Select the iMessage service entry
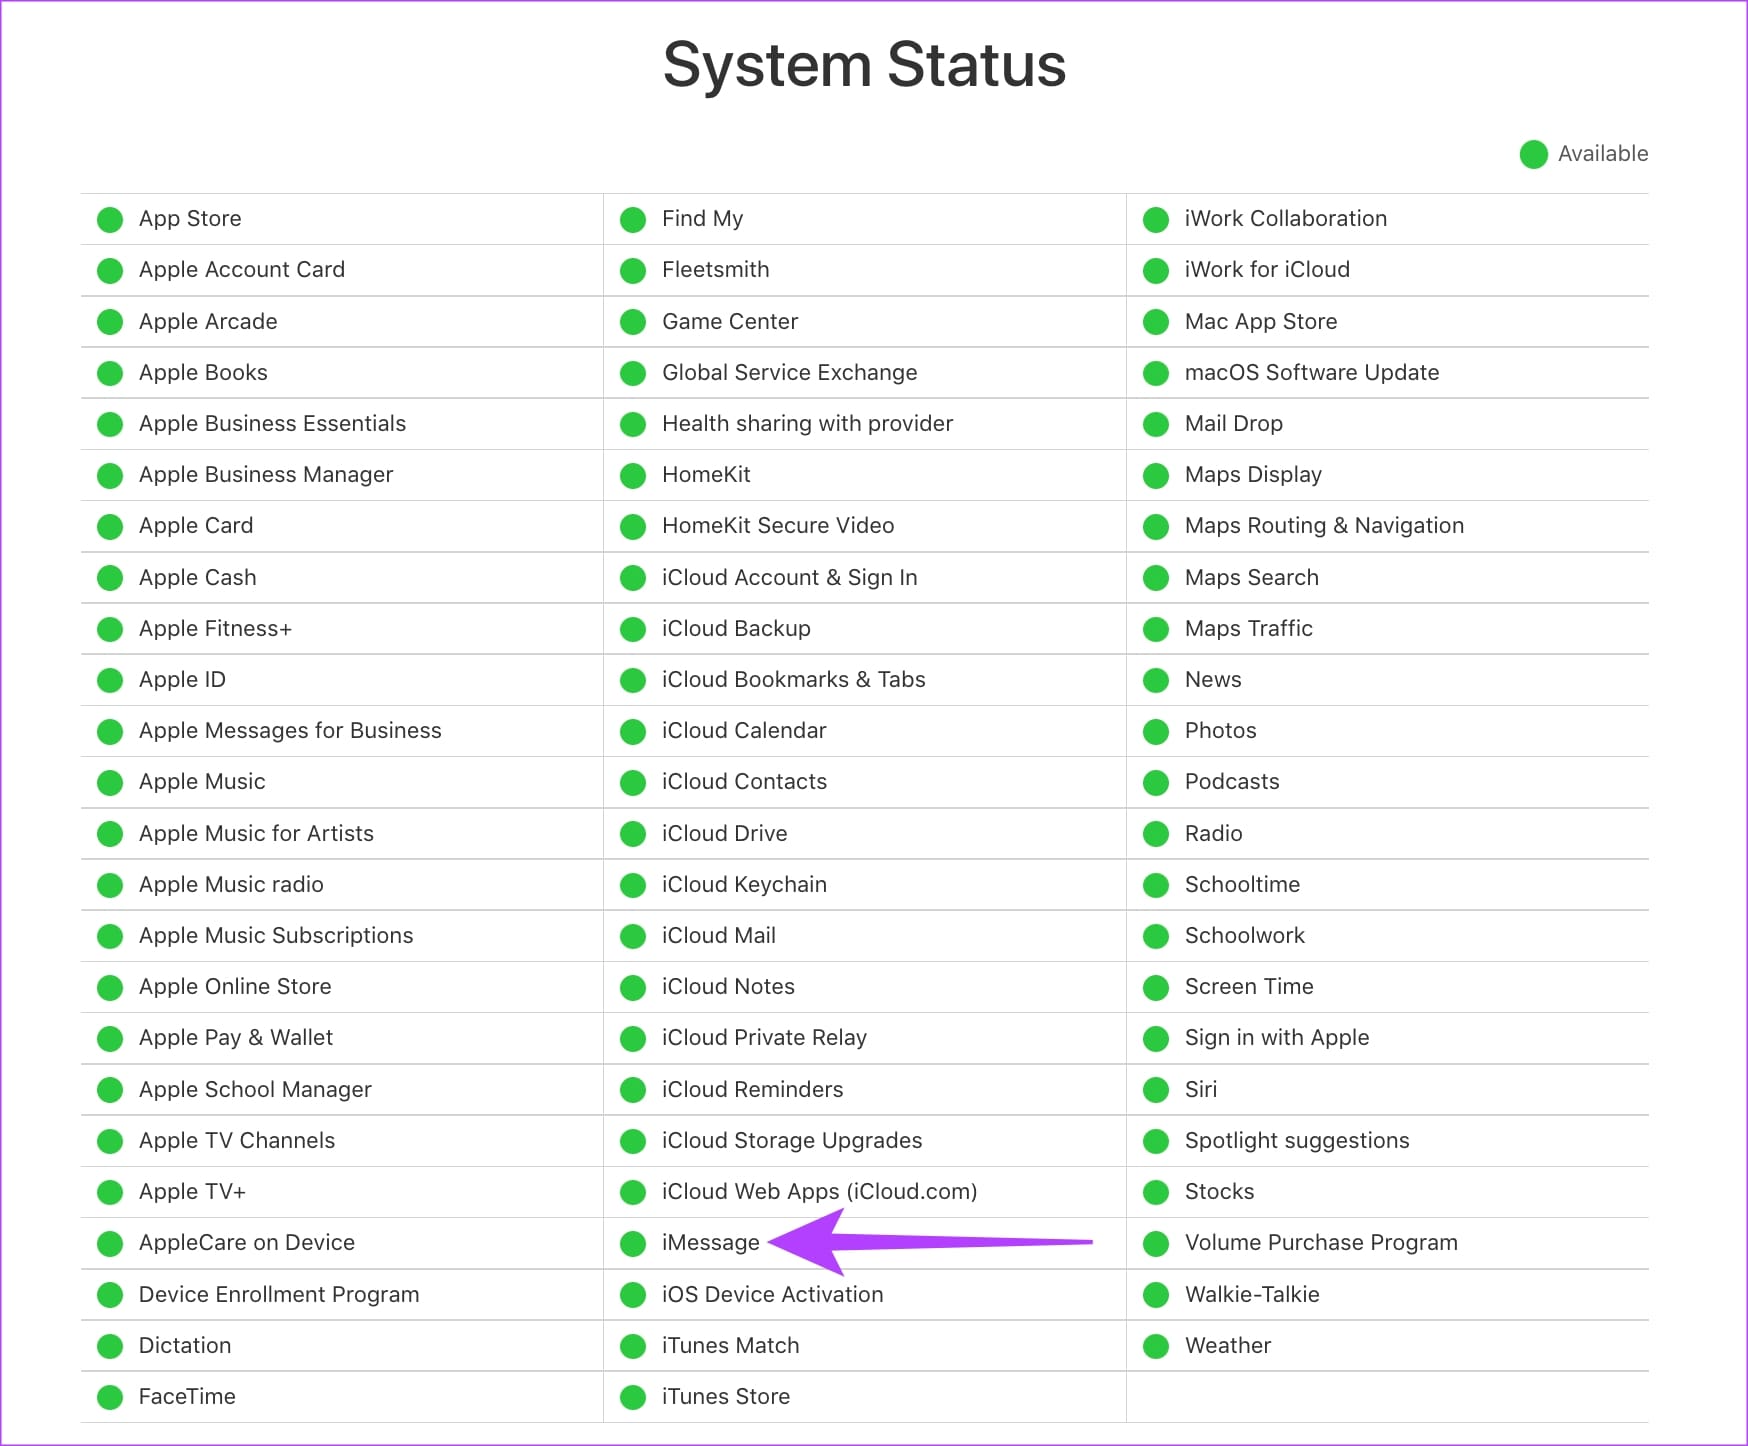The width and height of the screenshot is (1748, 1446). (710, 1243)
